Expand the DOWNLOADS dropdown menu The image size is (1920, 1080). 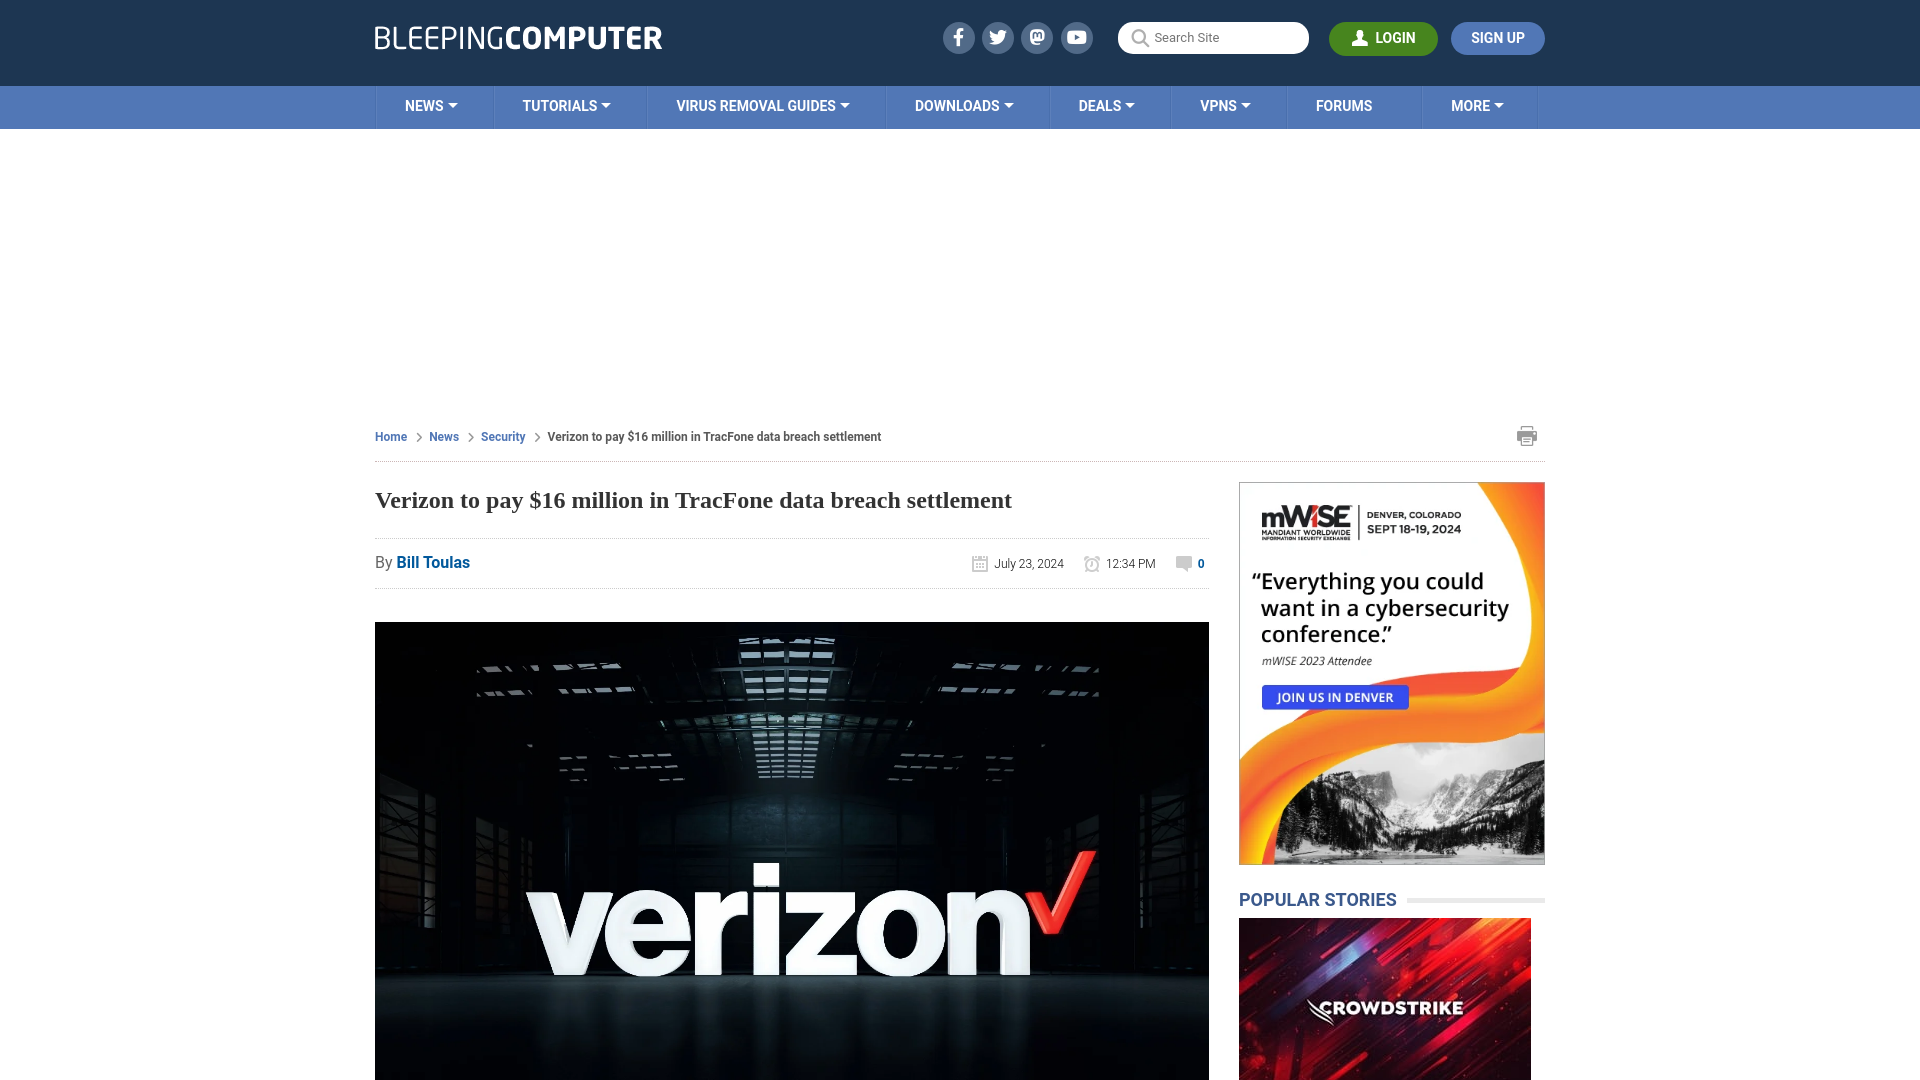[x=963, y=105]
